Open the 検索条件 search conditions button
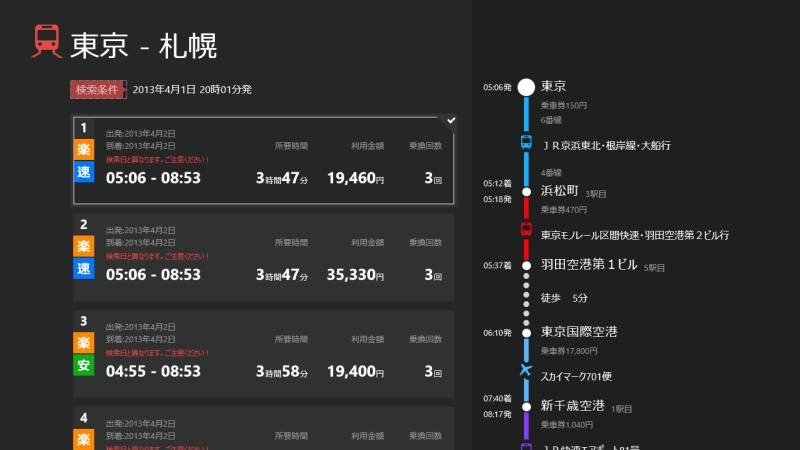This screenshot has height=450, width=800. 98,90
